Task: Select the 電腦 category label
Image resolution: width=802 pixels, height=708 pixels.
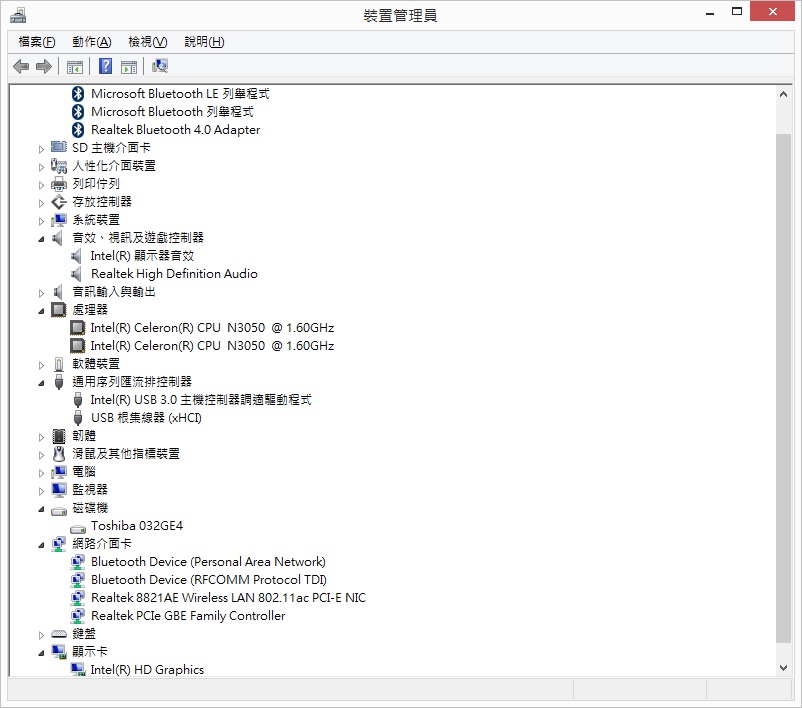Action: pyautogui.click(x=84, y=472)
